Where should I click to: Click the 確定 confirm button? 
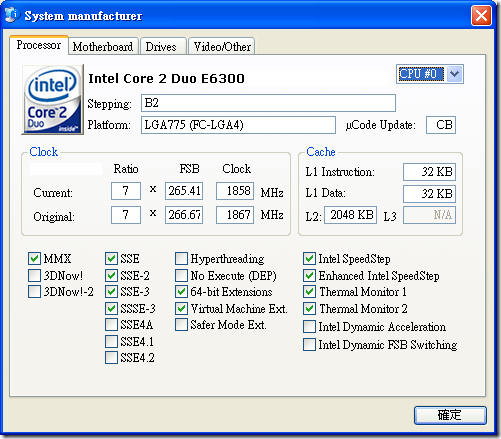pyautogui.click(x=450, y=415)
